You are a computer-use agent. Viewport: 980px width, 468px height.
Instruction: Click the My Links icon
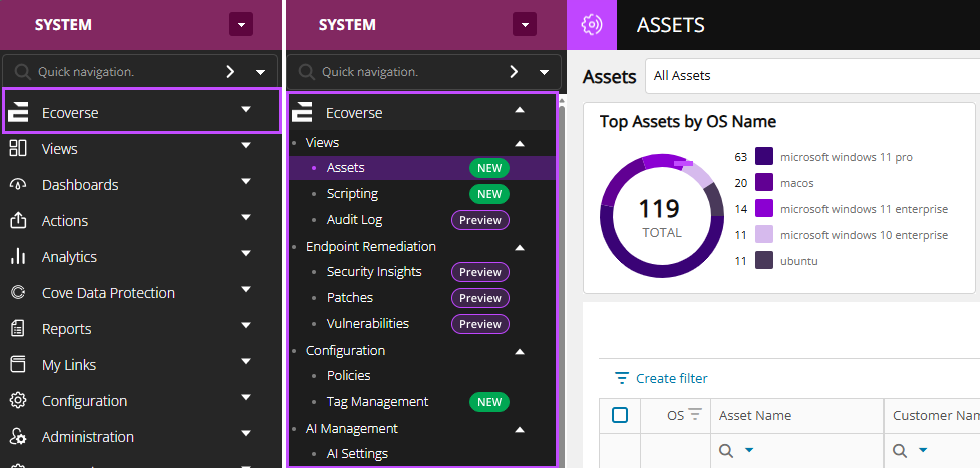18,364
